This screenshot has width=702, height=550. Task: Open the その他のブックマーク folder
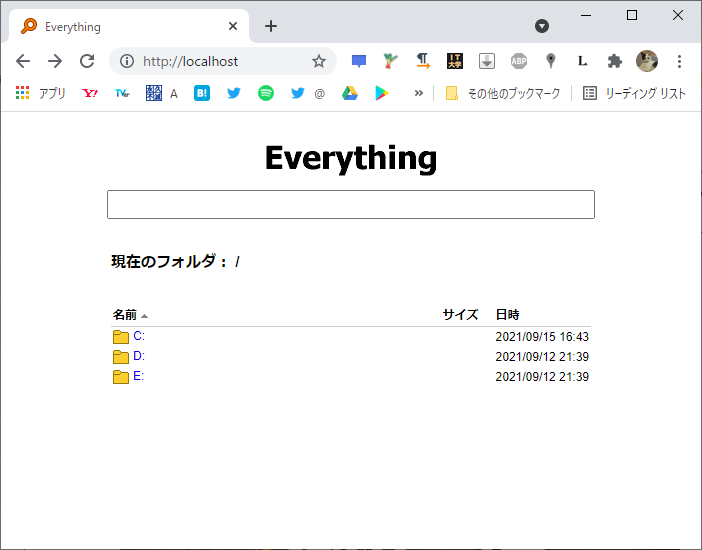[503, 93]
